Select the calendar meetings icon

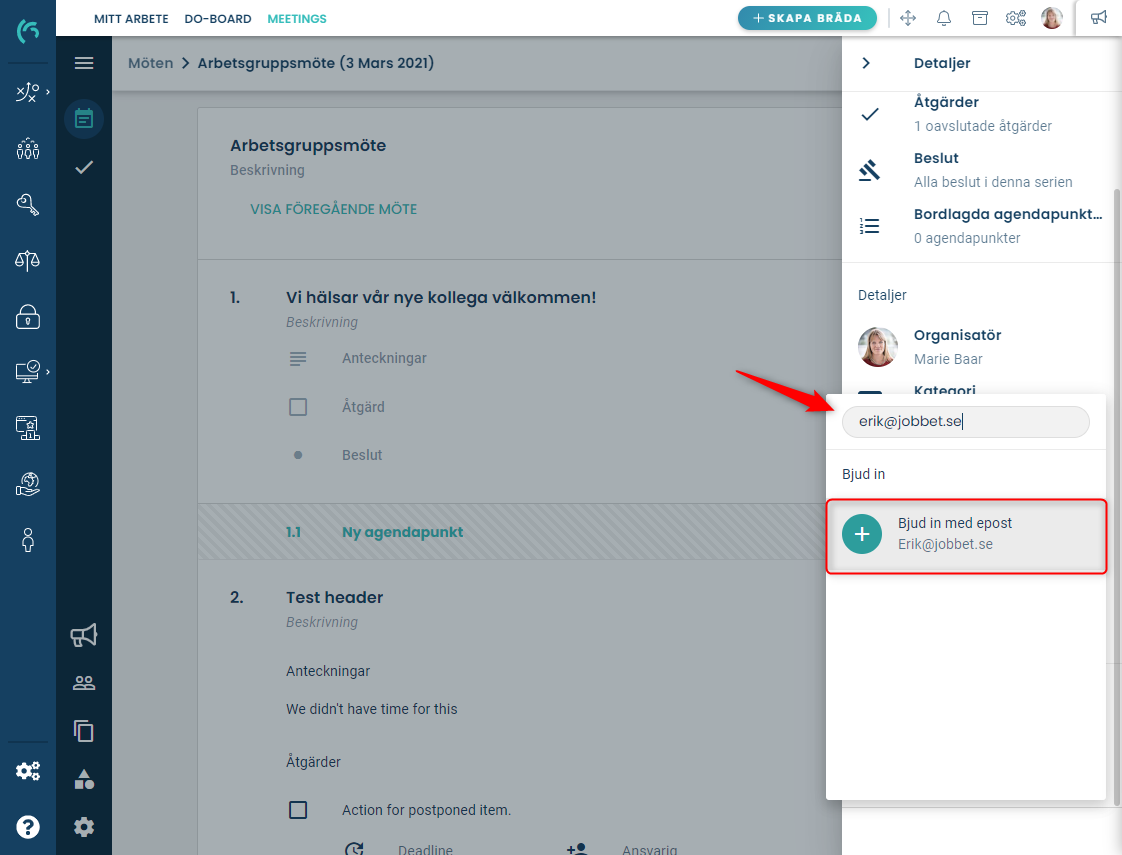84,119
